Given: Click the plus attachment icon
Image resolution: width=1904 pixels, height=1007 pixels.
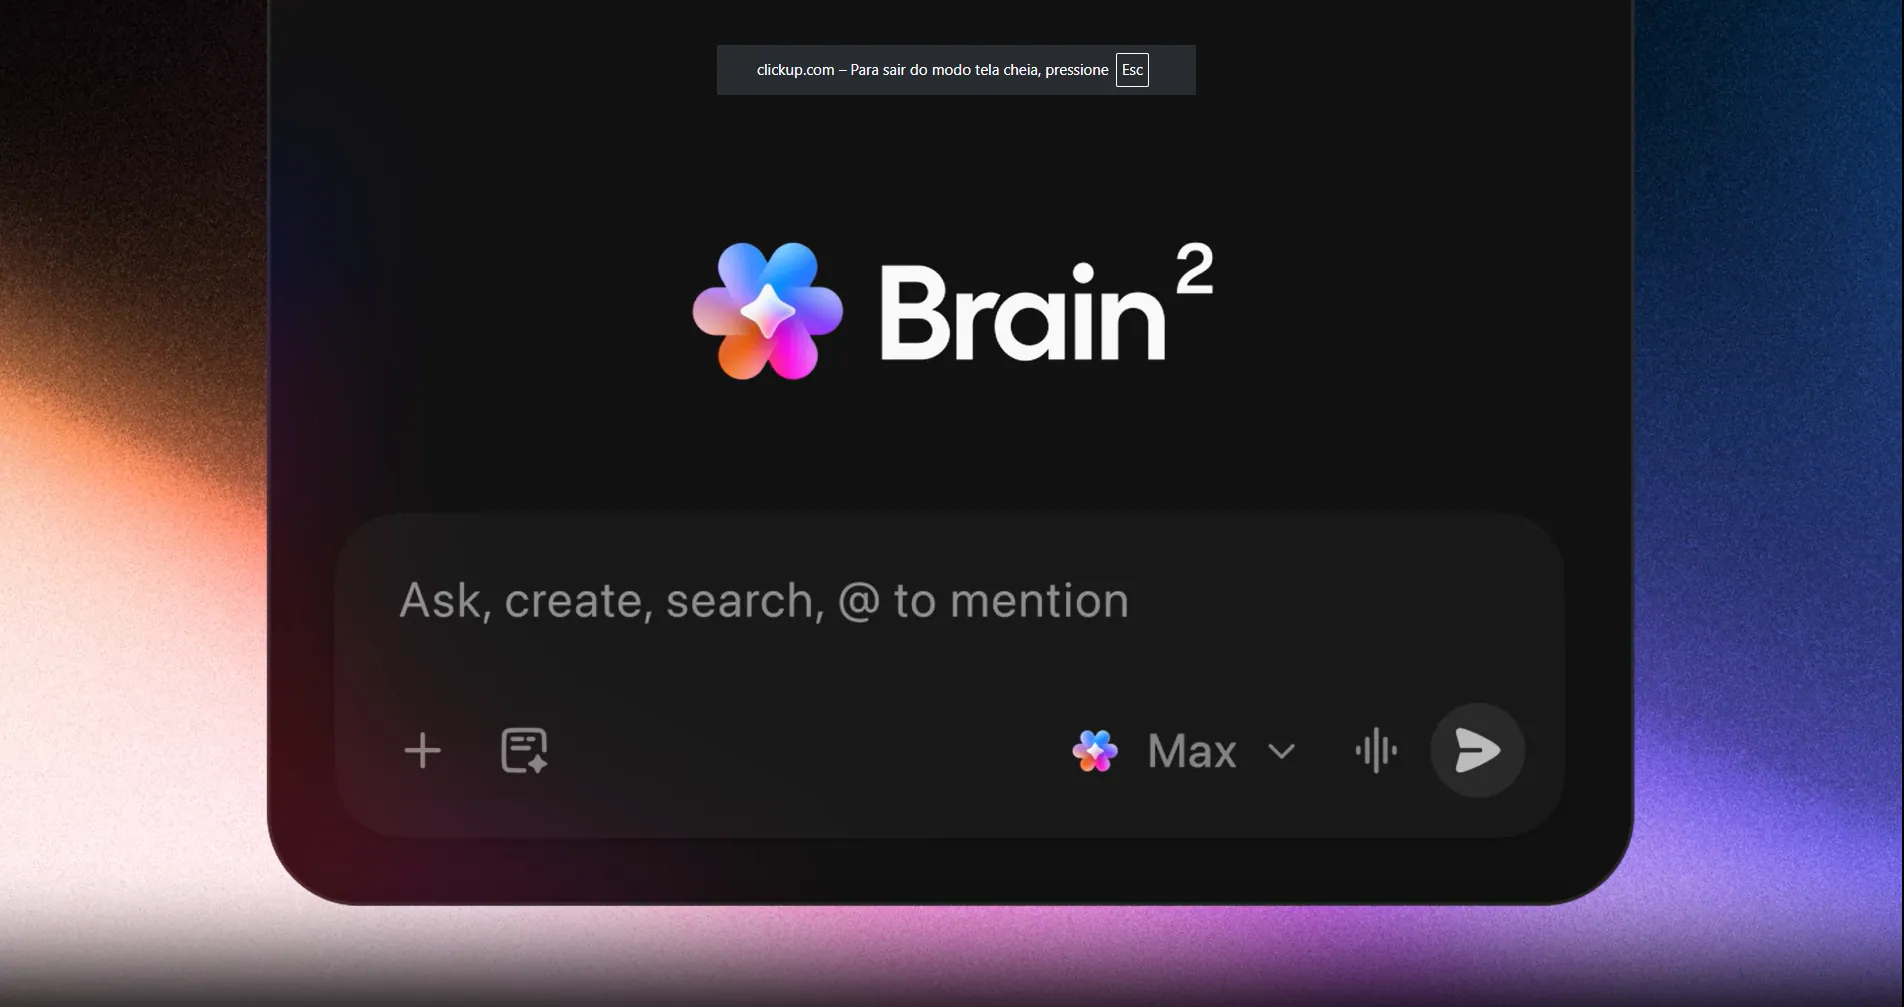Looking at the screenshot, I should point(422,751).
